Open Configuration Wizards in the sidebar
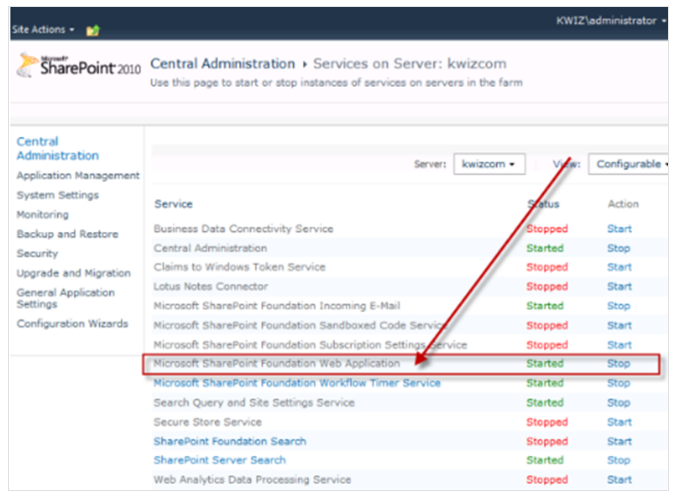 (72, 323)
